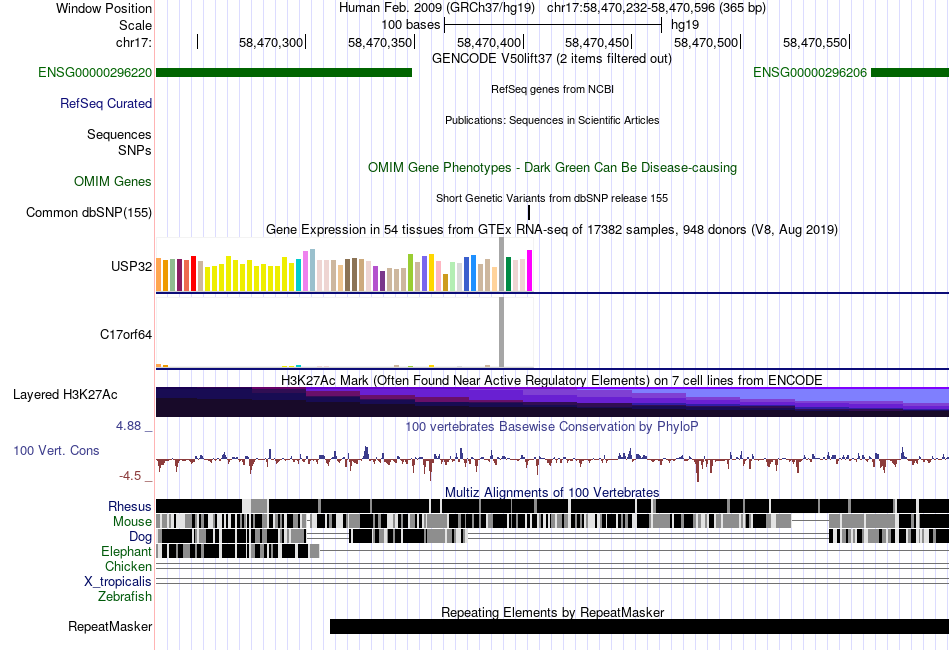Click the Publications Sequences in Scientific Articles title

click(552, 120)
